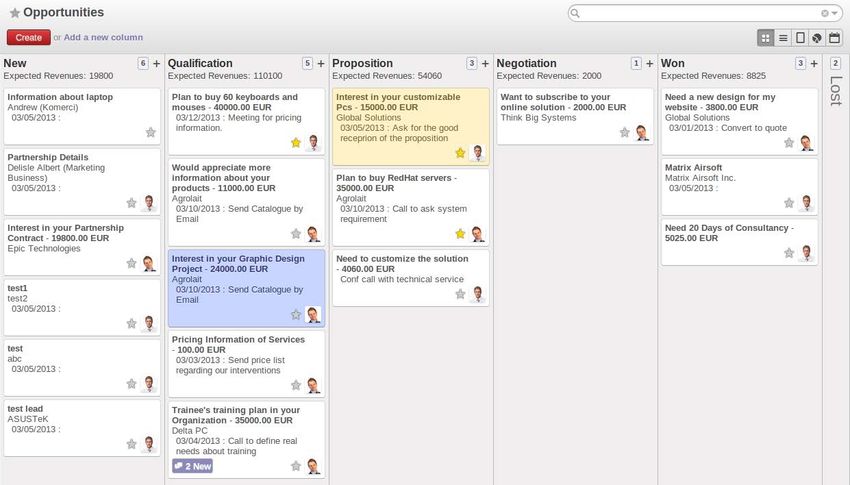Click the red Create button
Screen dimensions: 850x485
pyautogui.click(x=29, y=37)
